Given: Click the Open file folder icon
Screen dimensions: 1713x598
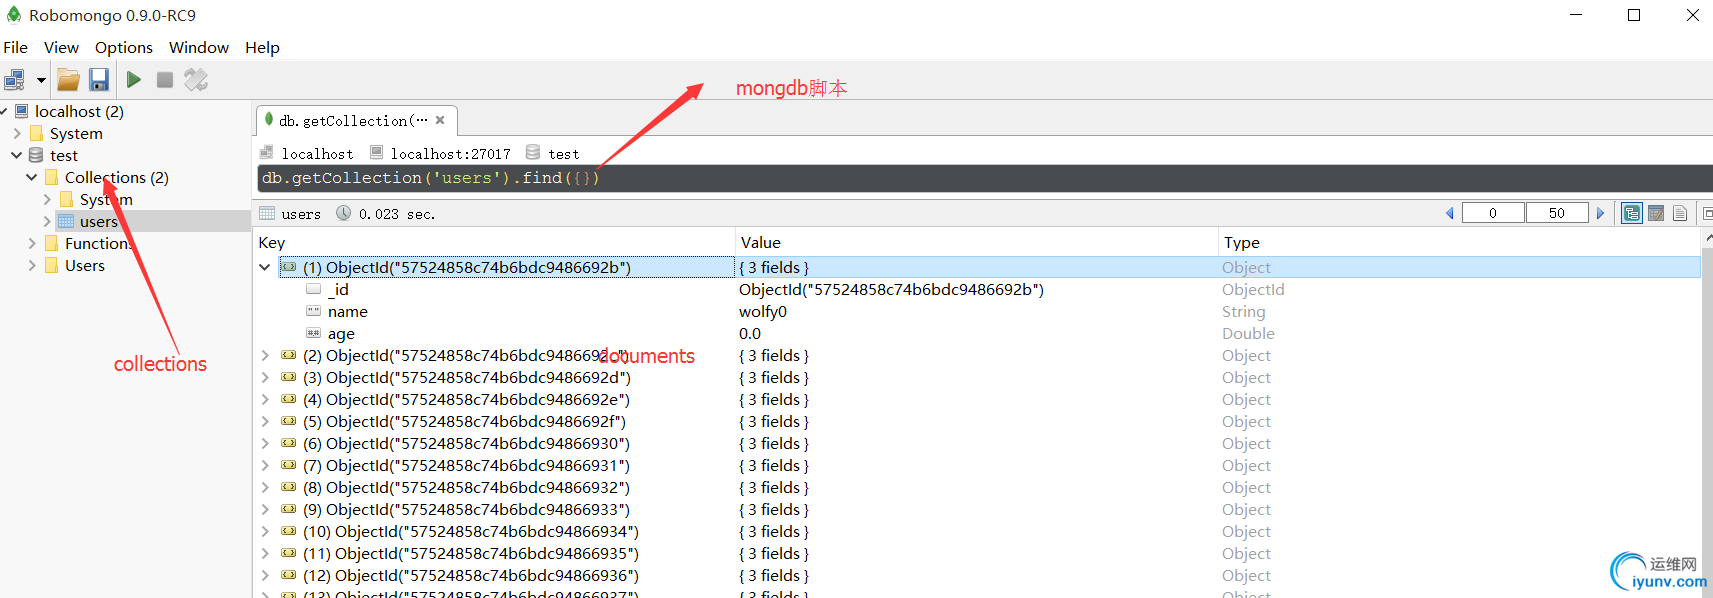Looking at the screenshot, I should 68,80.
